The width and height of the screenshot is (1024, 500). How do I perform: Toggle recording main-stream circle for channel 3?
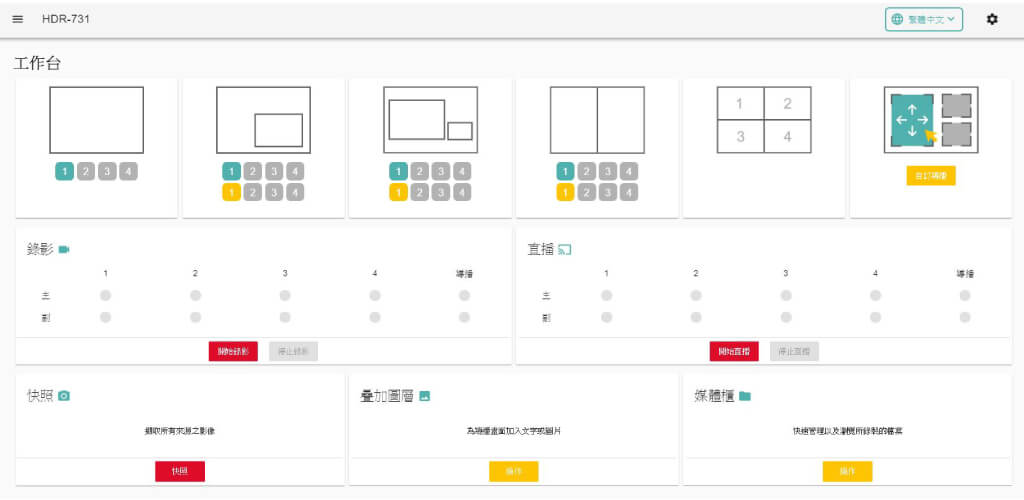pos(285,296)
